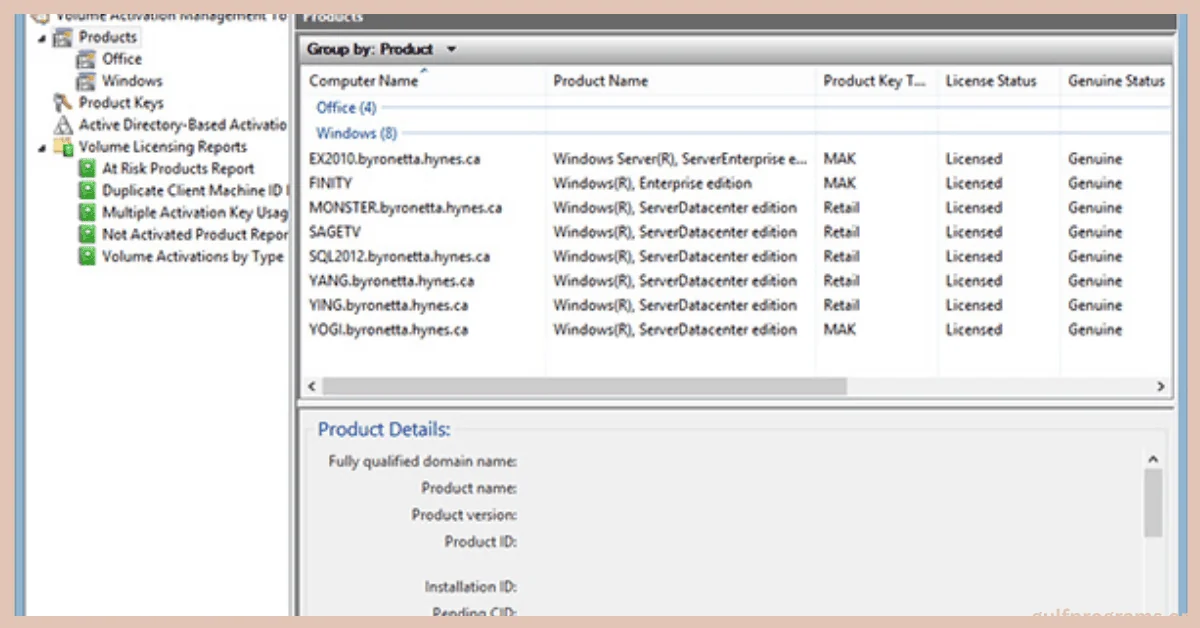Select the SAGETV computer row

(736, 232)
